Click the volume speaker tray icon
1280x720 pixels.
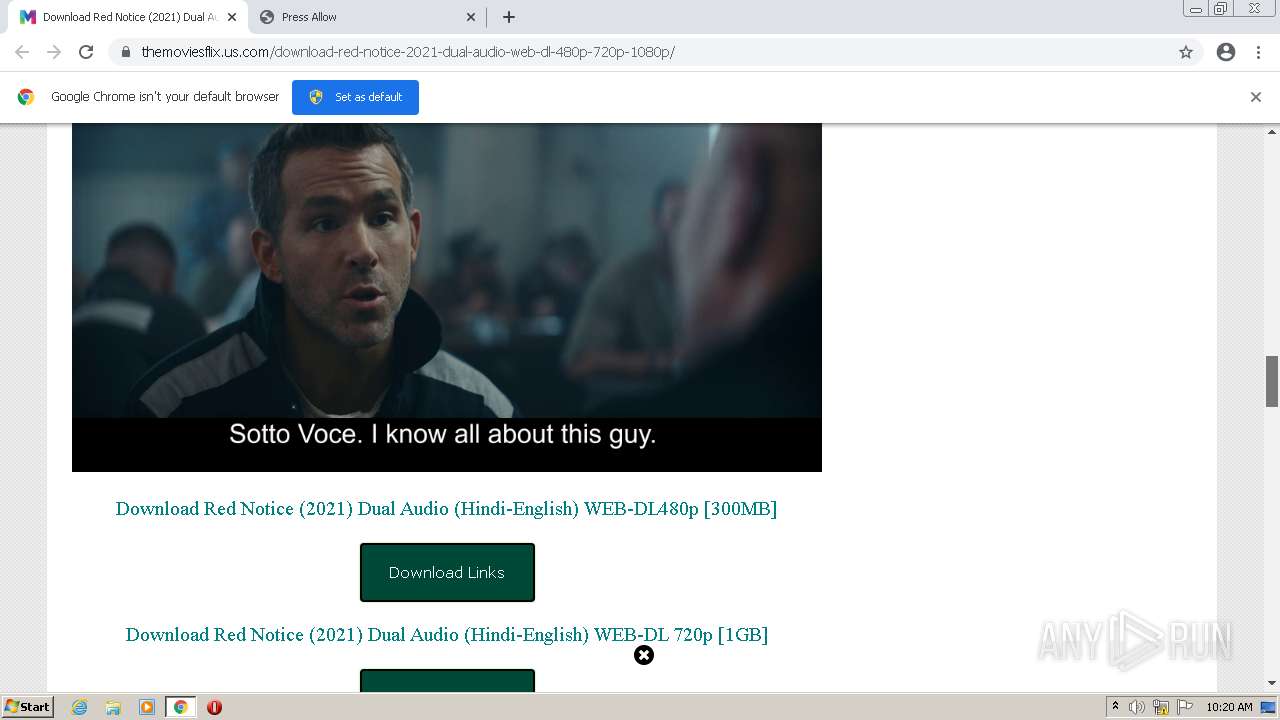(1137, 707)
